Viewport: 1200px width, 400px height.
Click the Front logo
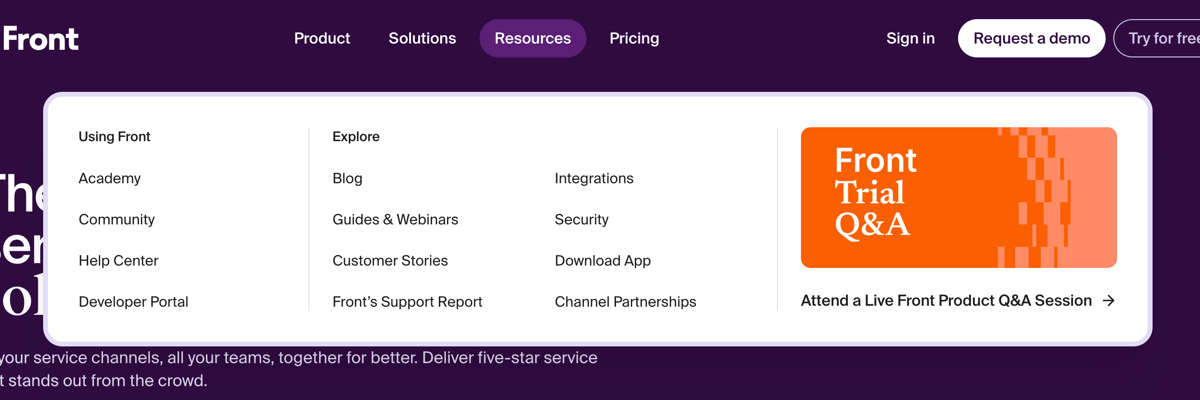point(40,39)
